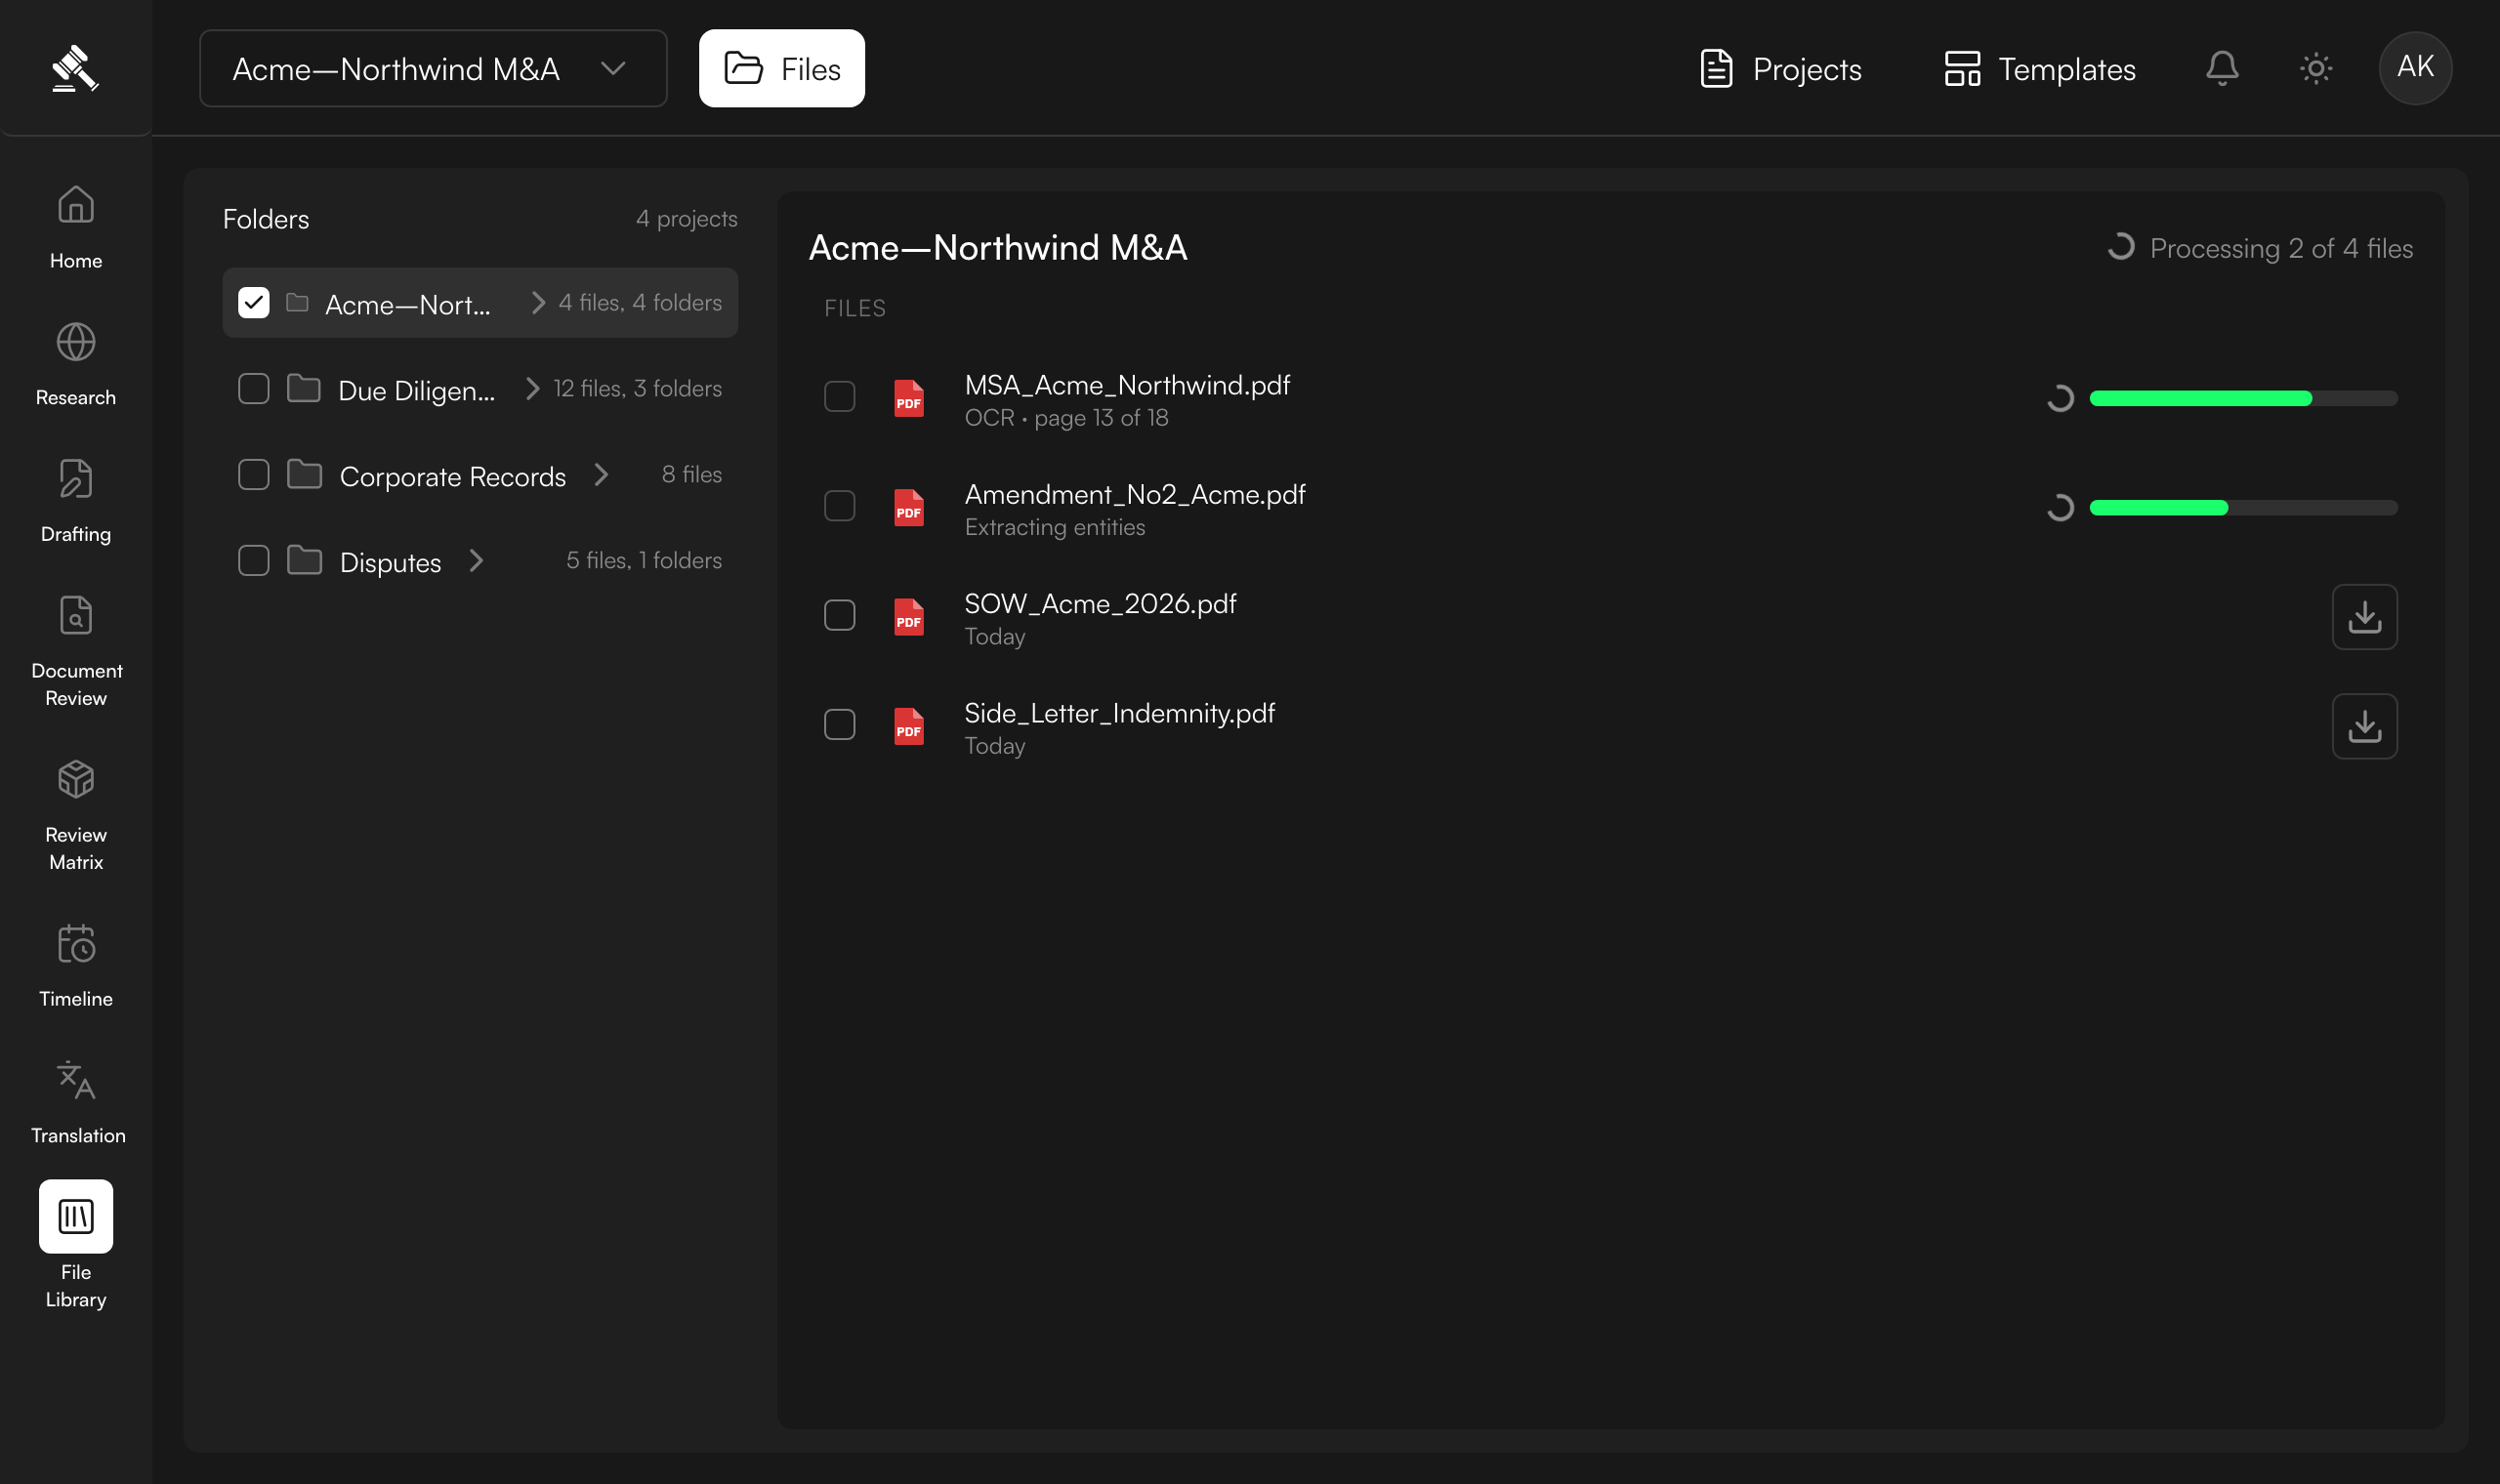Open the AK user avatar
Screen dimensions: 2500x1484
pos(2415,68)
